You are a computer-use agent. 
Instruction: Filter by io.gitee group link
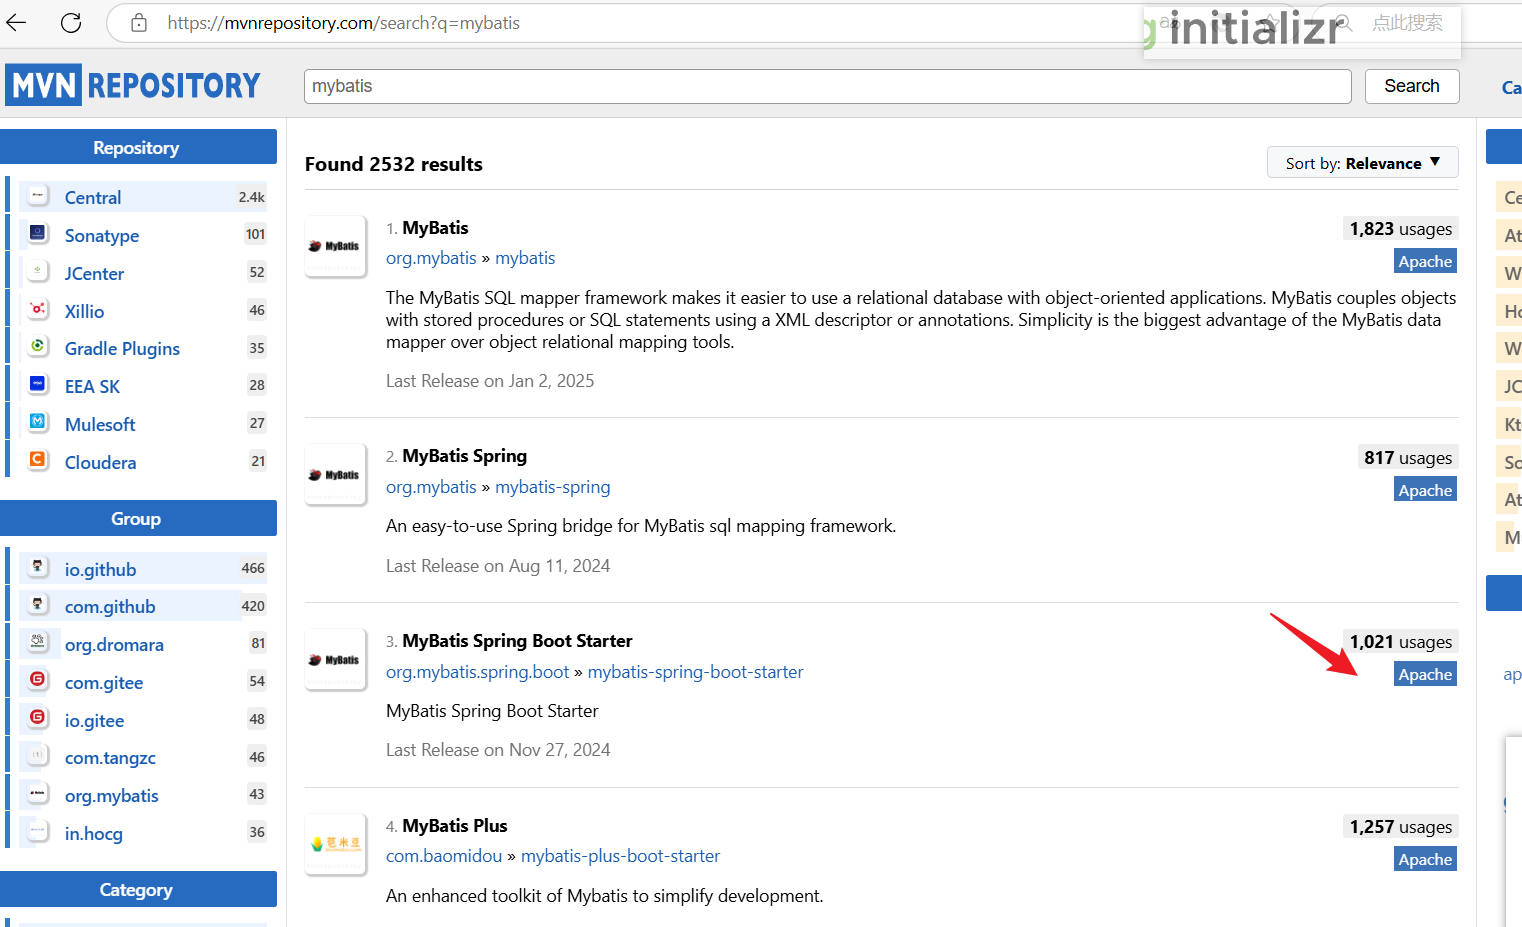[x=94, y=720]
